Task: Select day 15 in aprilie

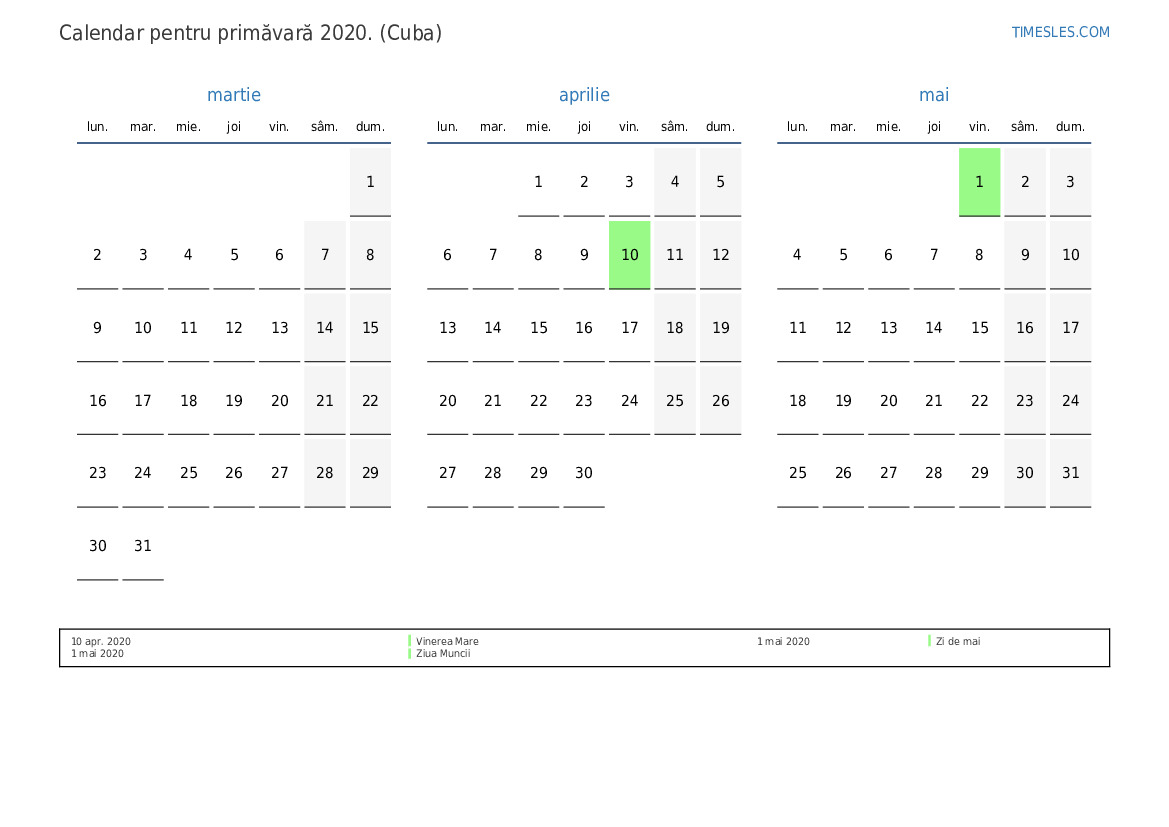Action: (538, 328)
